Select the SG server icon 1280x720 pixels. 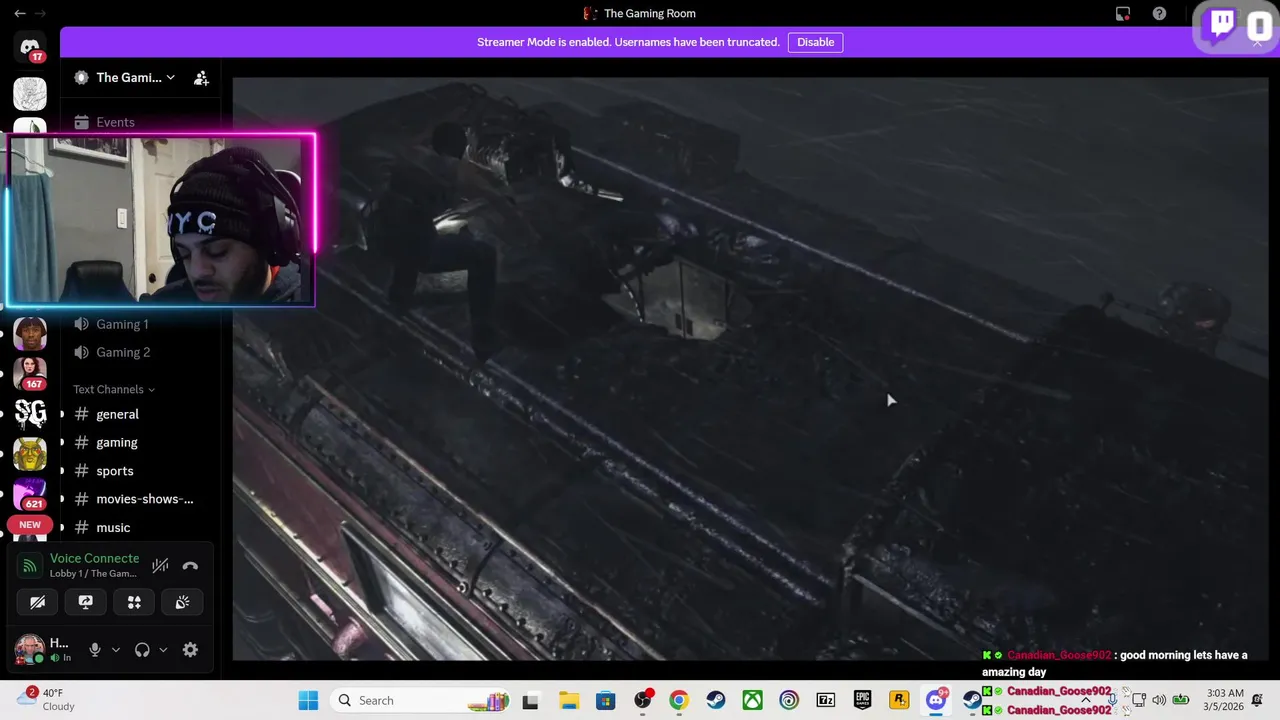tap(30, 413)
